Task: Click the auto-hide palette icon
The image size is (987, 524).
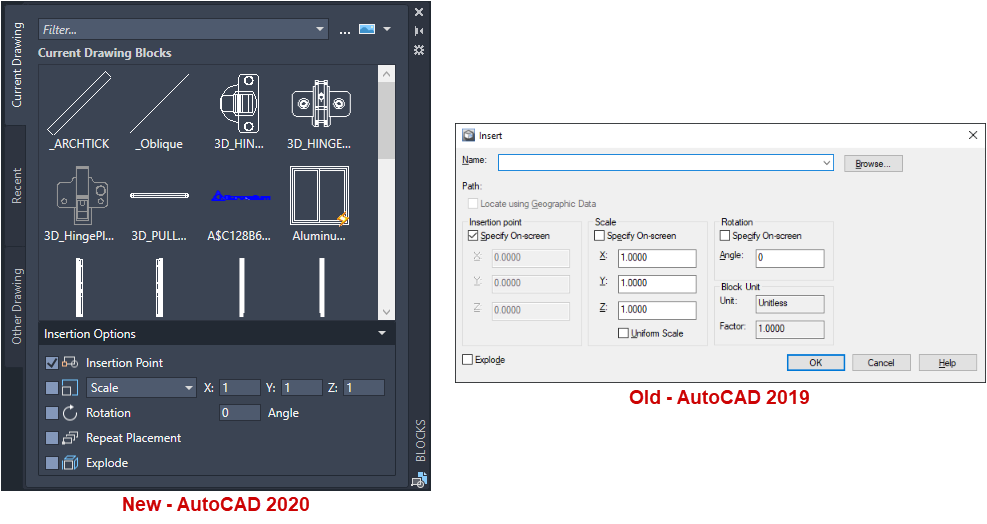Action: point(419,31)
